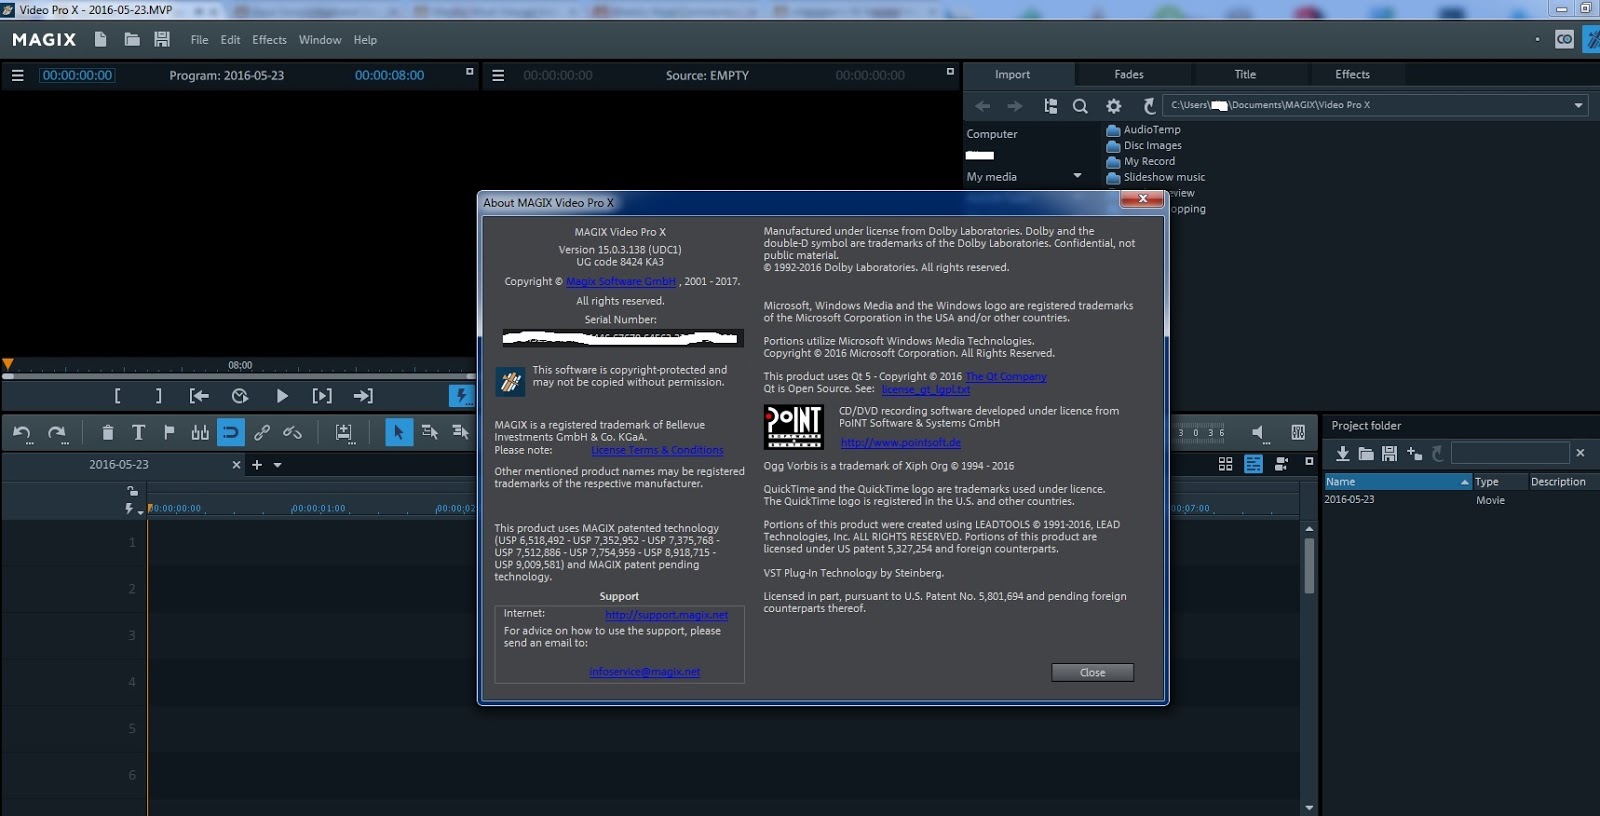Close the 2016-05-23 movie tab

(x=236, y=465)
